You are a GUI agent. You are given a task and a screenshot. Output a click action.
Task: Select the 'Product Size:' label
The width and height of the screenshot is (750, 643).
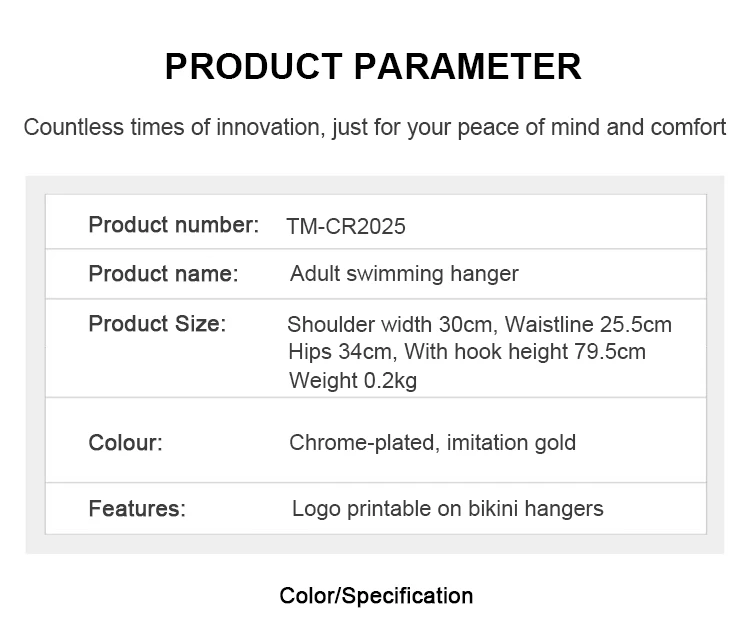pos(157,324)
